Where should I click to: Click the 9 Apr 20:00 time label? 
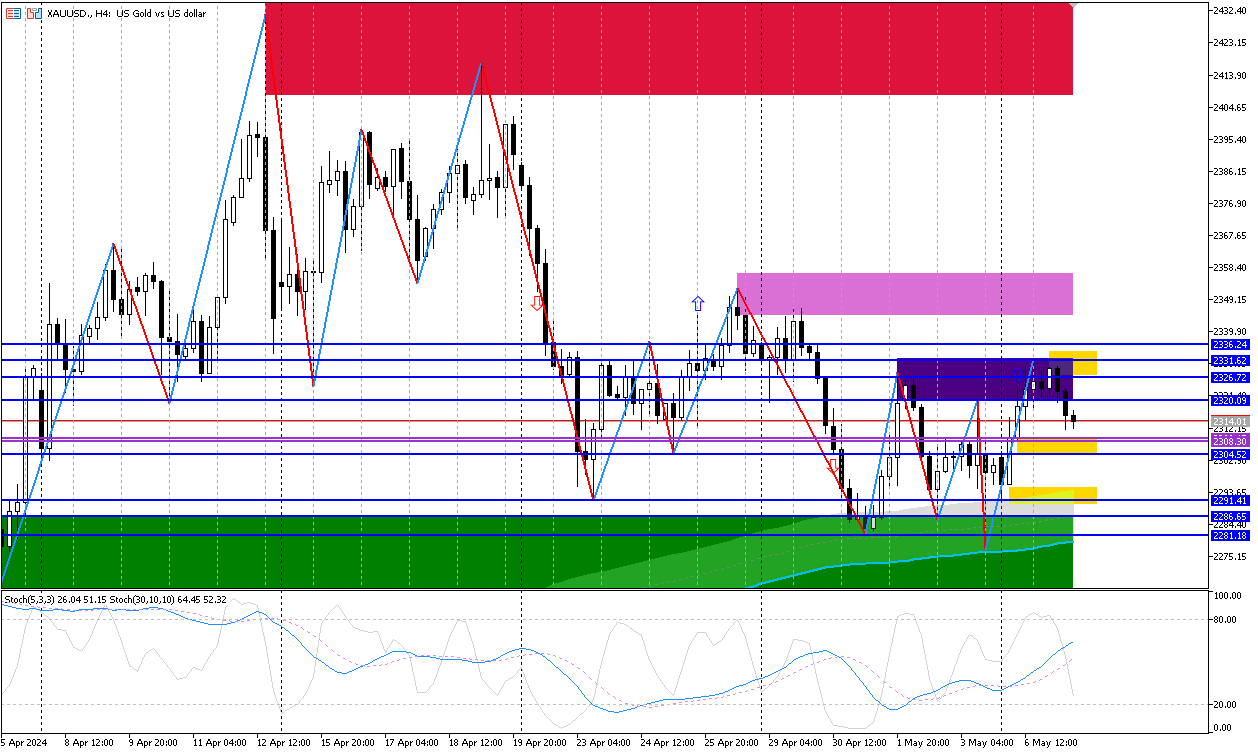[x=154, y=743]
